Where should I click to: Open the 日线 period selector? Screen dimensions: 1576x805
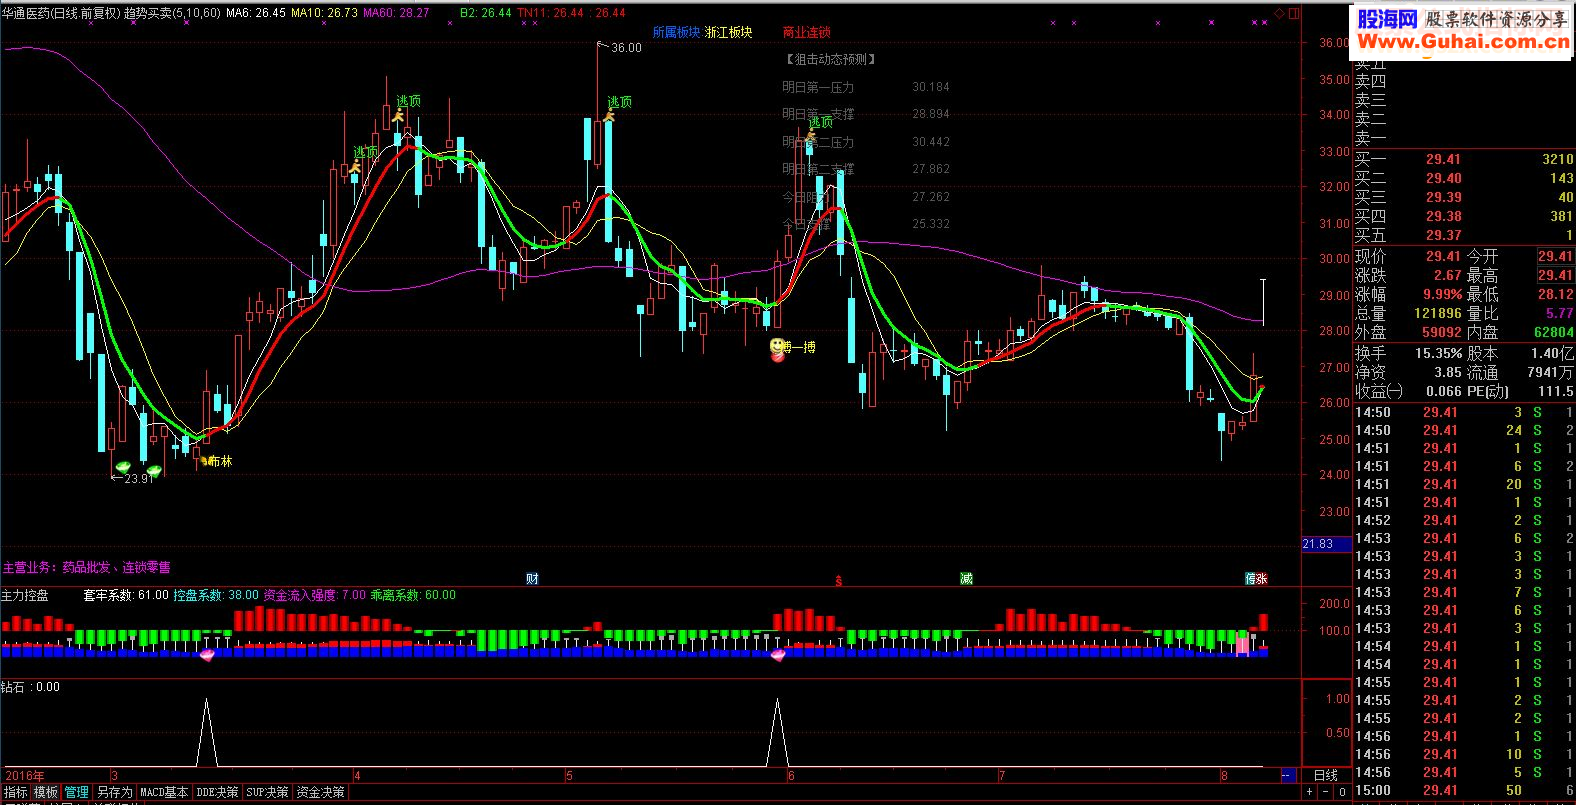(x=1325, y=775)
